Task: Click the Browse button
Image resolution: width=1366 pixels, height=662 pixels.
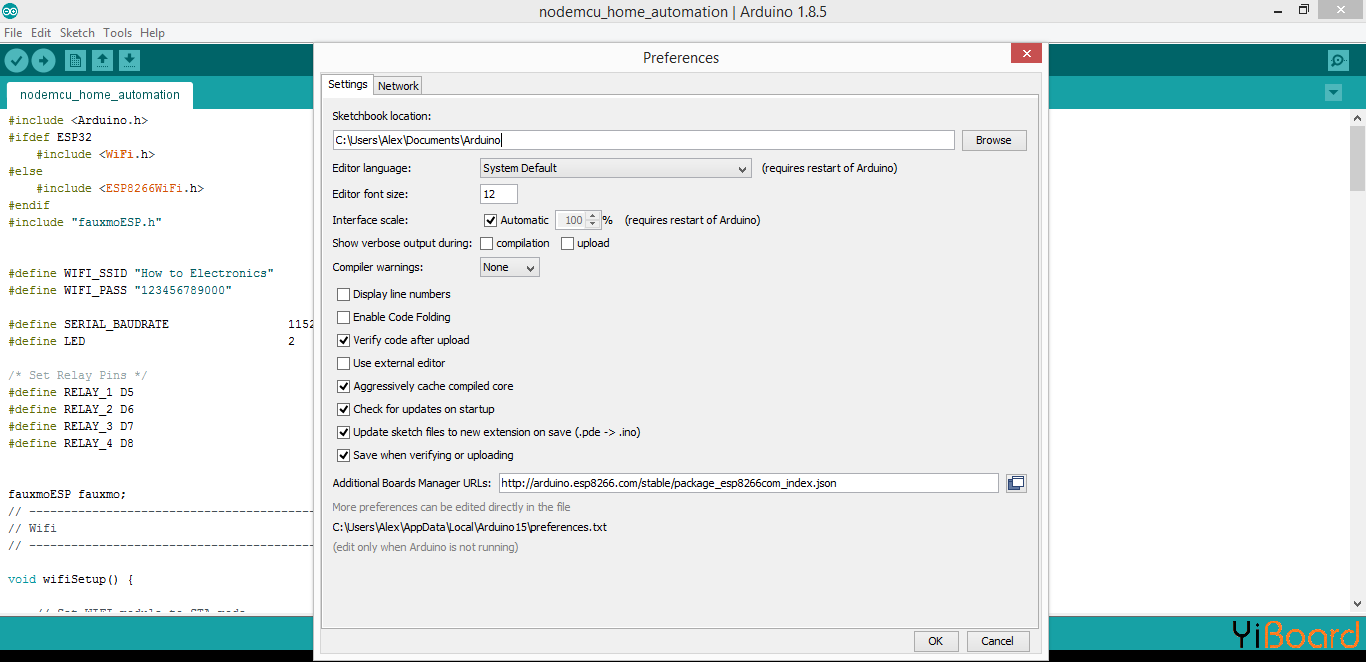Action: pyautogui.click(x=994, y=140)
